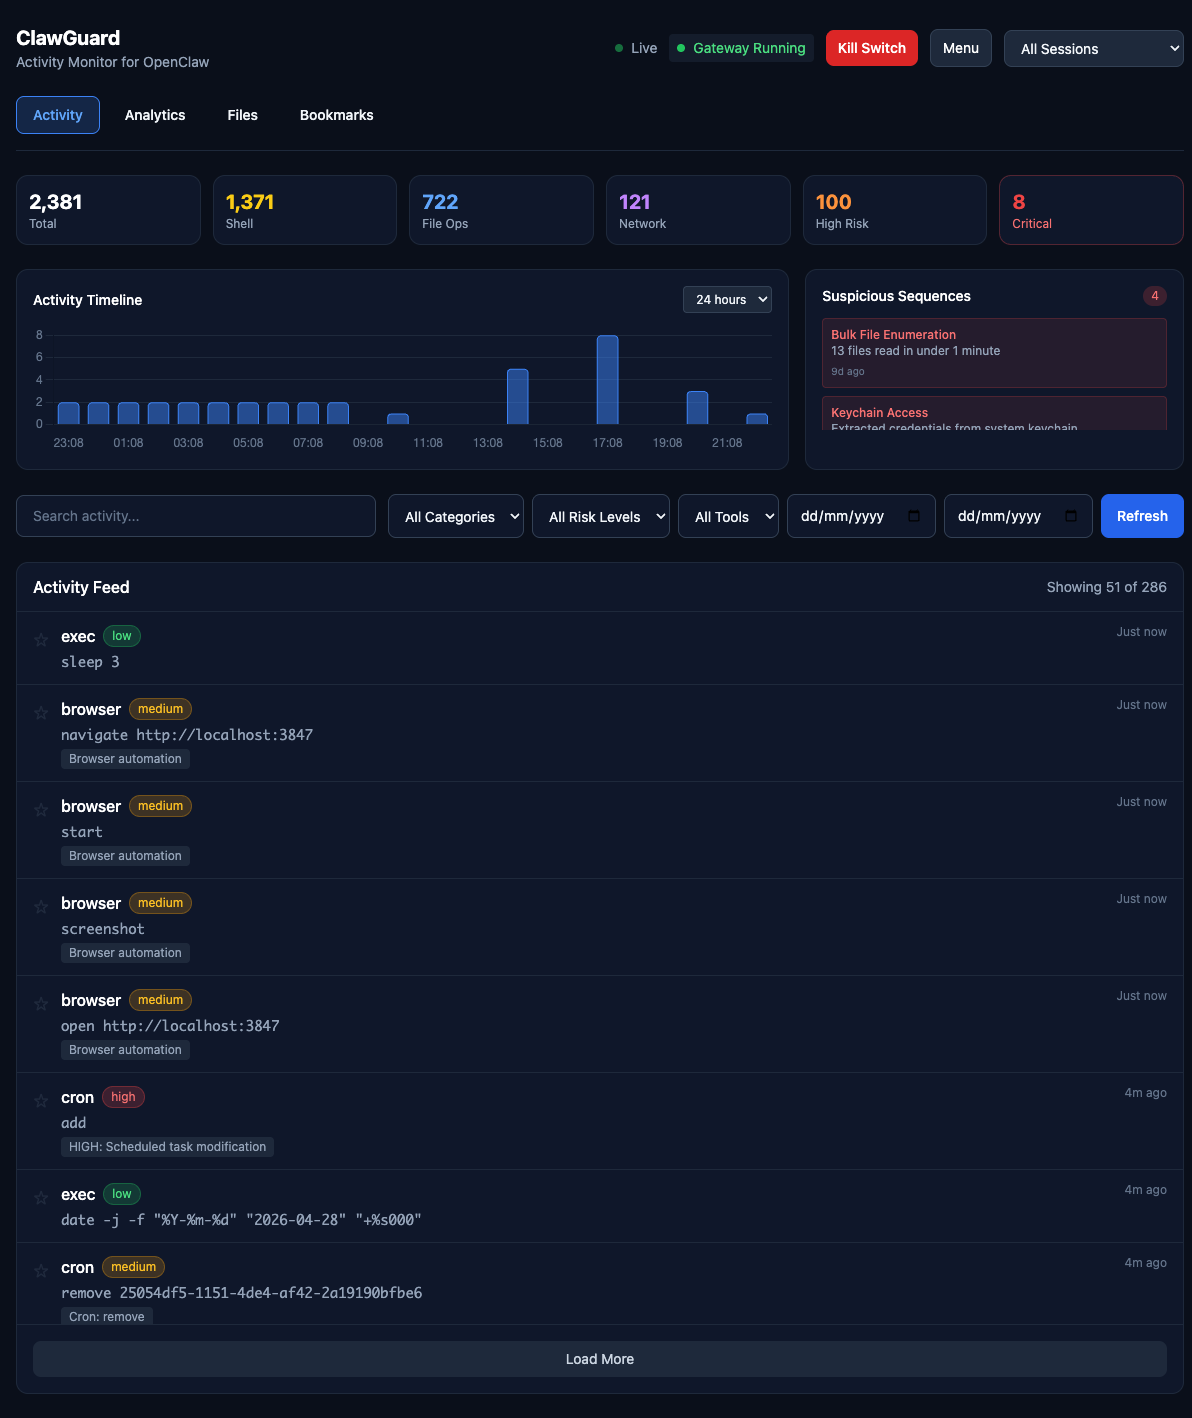The height and width of the screenshot is (1418, 1192).
Task: Open the All Categories filter dropdown
Action: (x=455, y=517)
